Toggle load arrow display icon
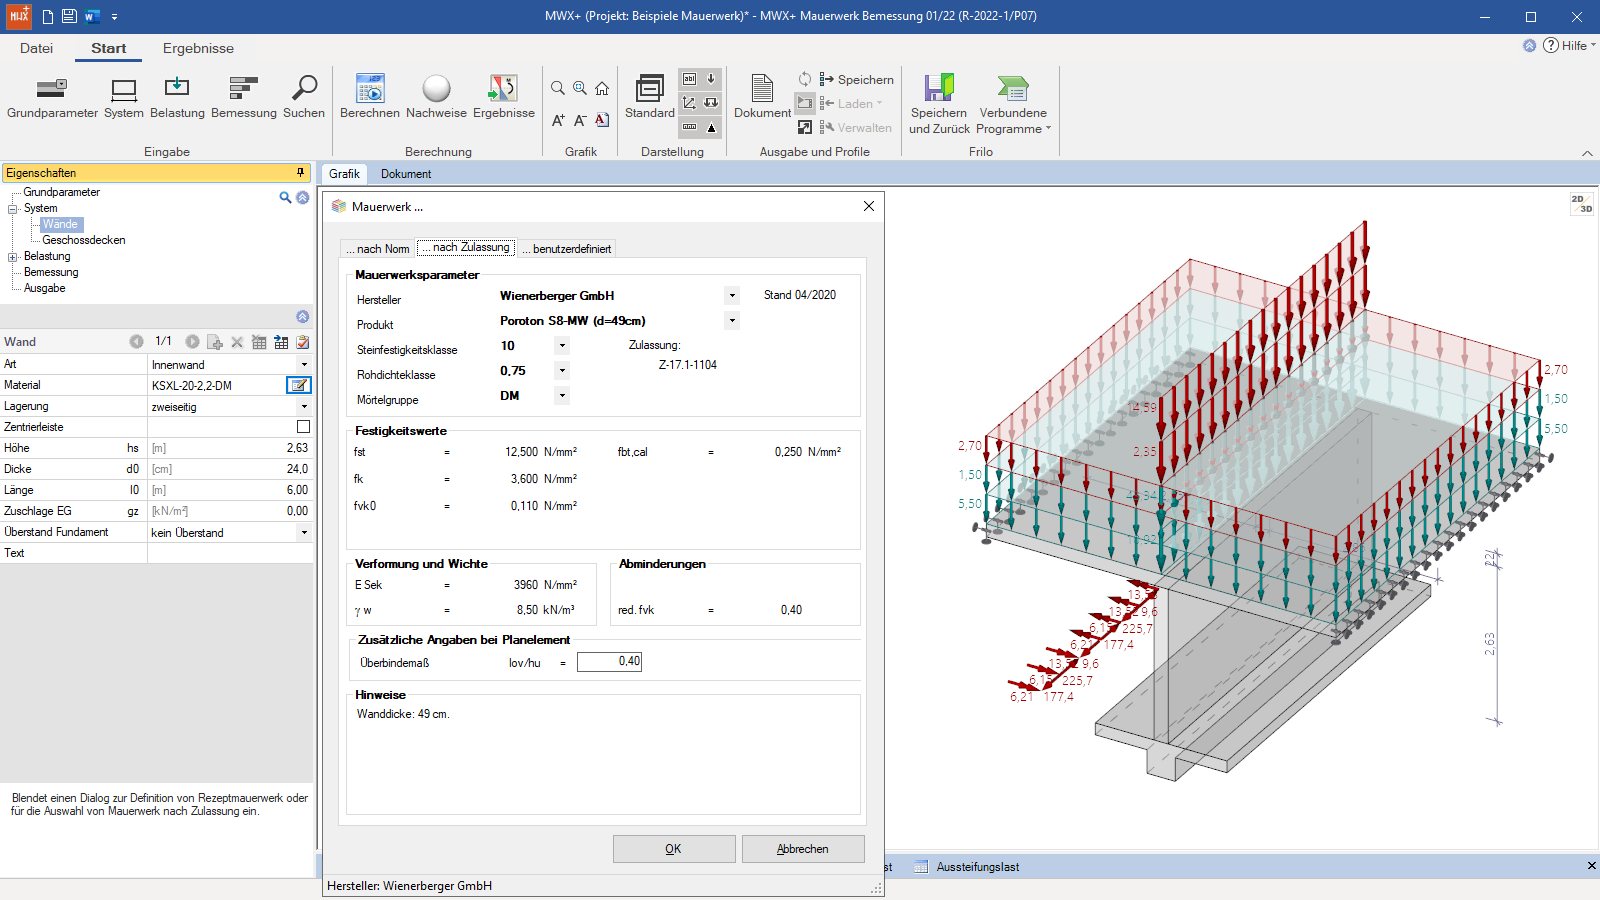1600x900 pixels. point(711,78)
